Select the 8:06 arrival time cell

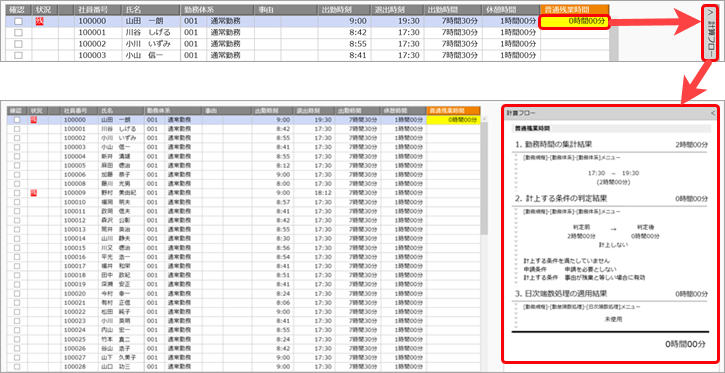pos(272,302)
